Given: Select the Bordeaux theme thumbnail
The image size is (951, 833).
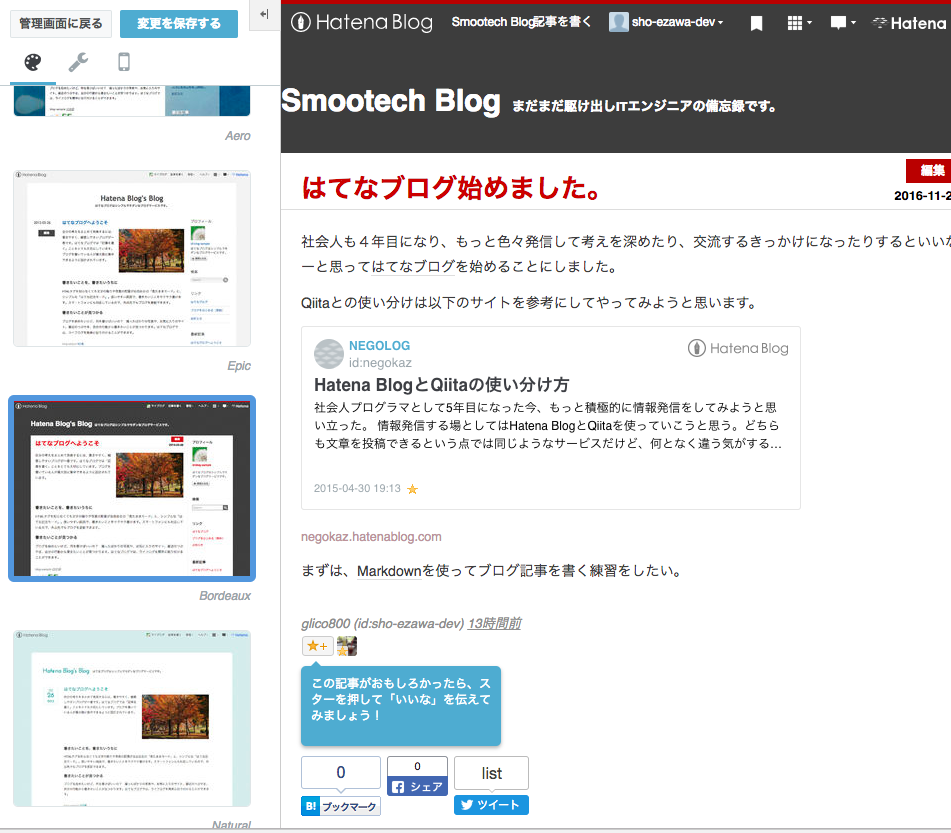Looking at the screenshot, I should (132, 488).
